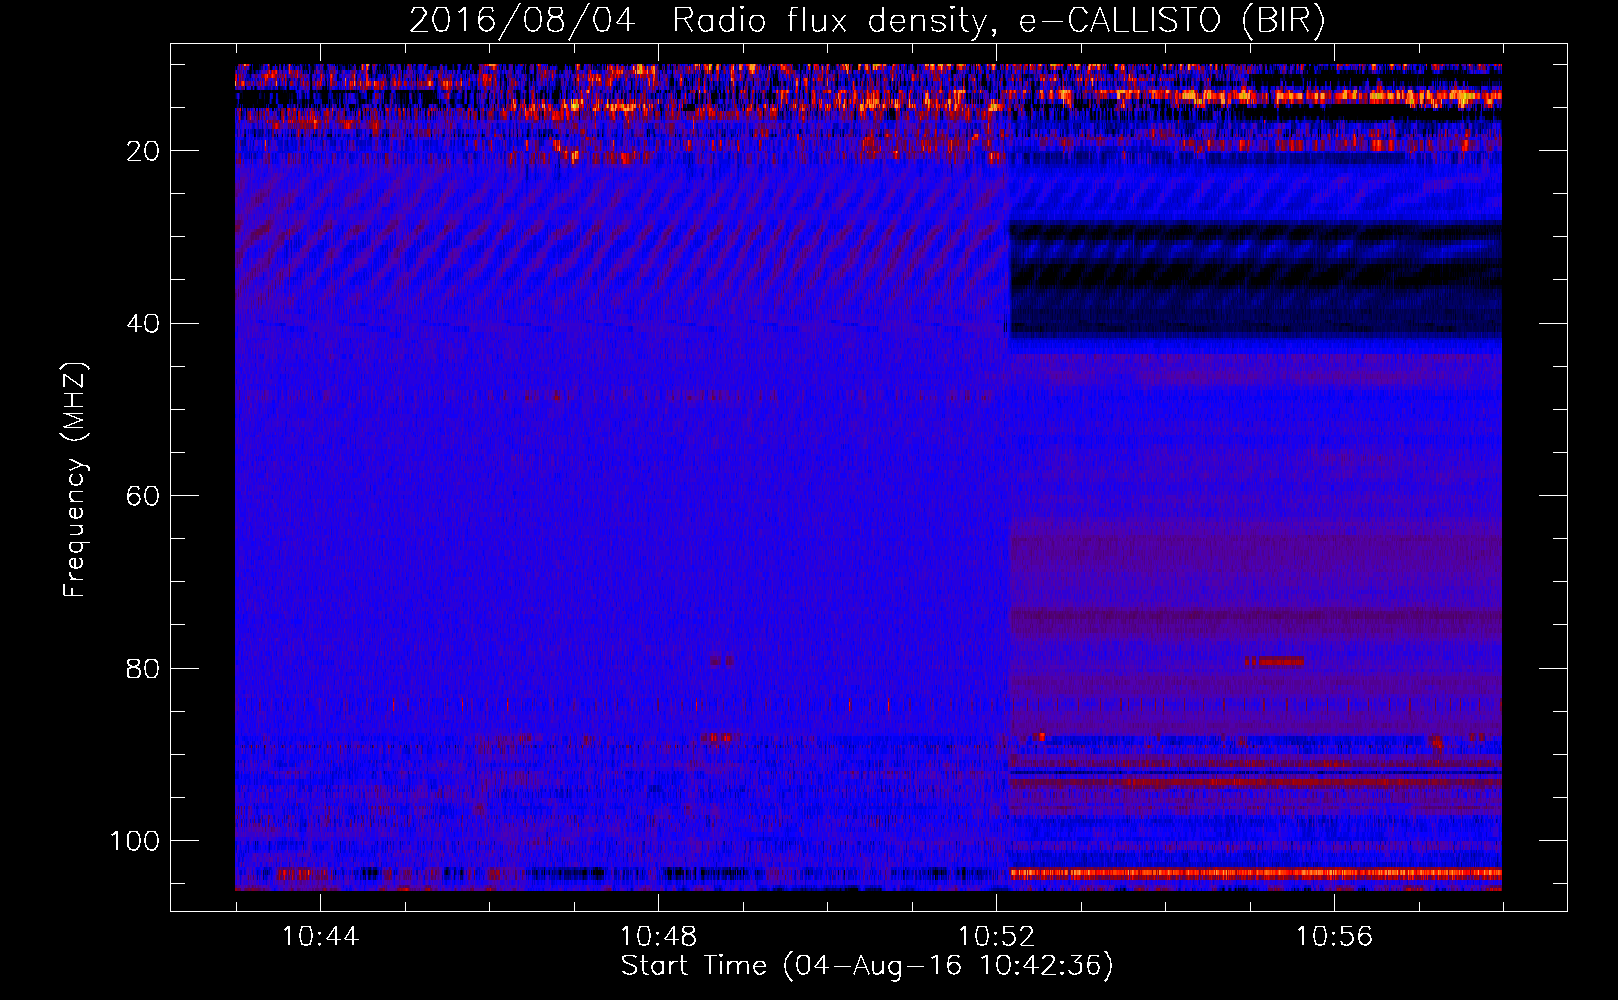Click the plot title "2016/08/04 Radio flux density, e-CALLISTO (BIR)"

coord(867,20)
